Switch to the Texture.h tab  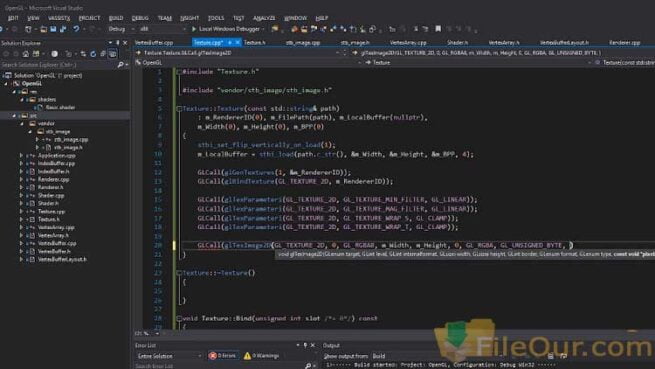(x=254, y=43)
